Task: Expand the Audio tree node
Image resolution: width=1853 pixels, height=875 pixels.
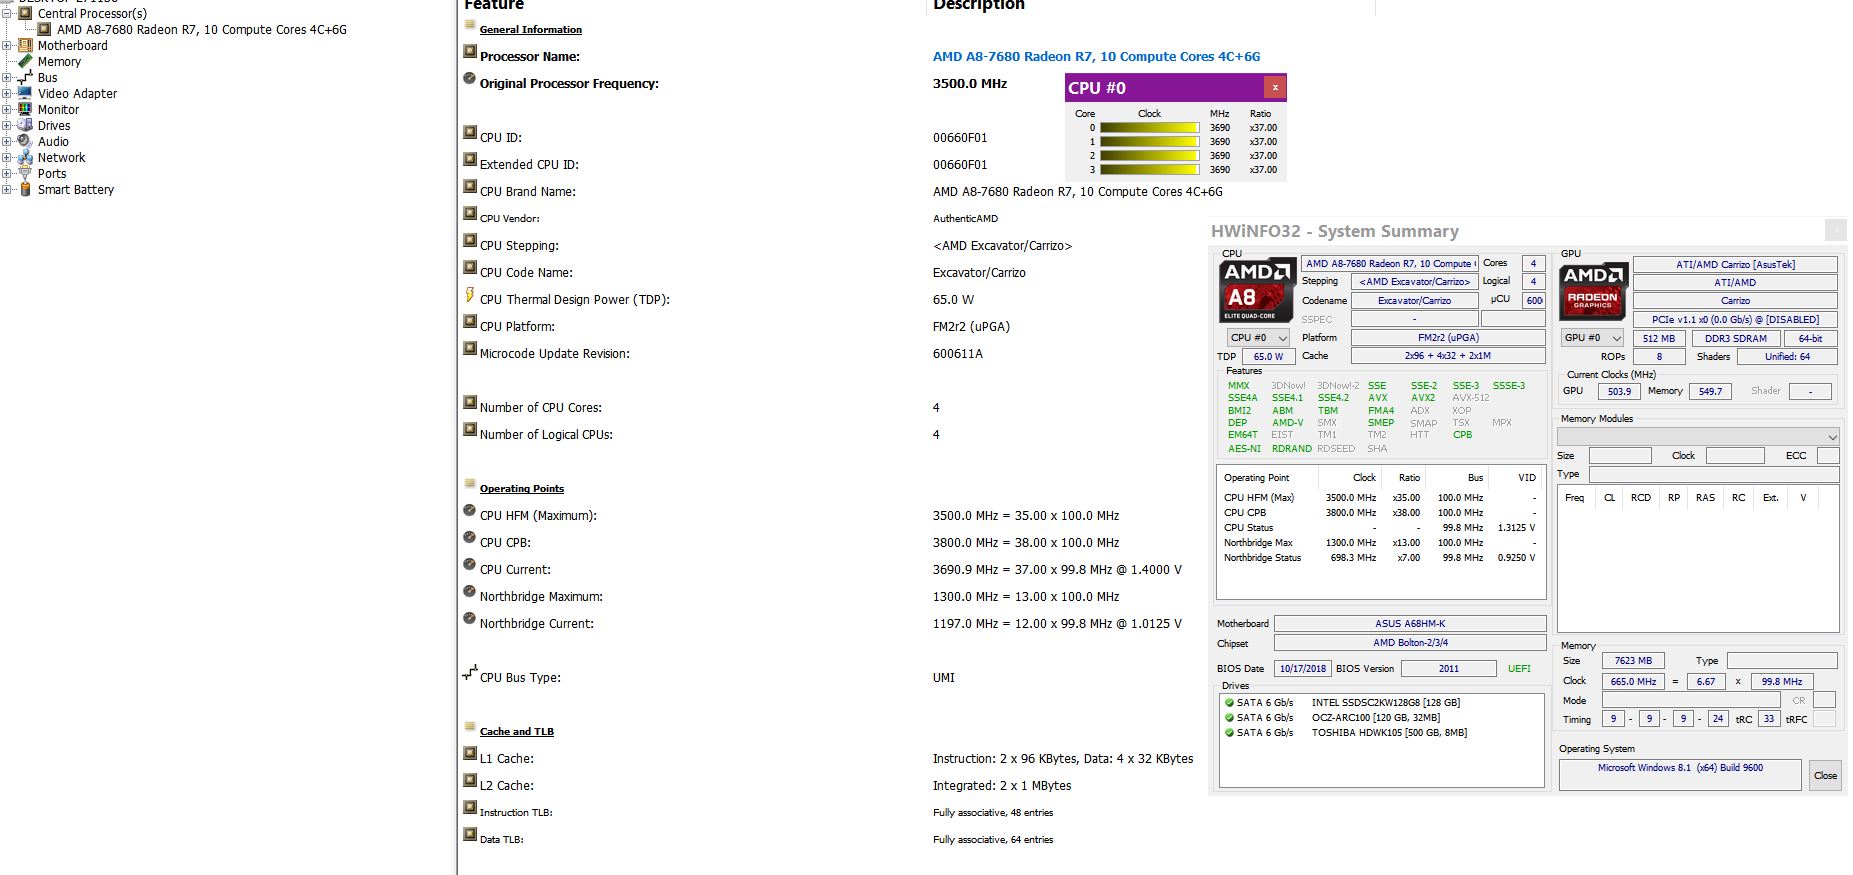Action: tap(7, 141)
